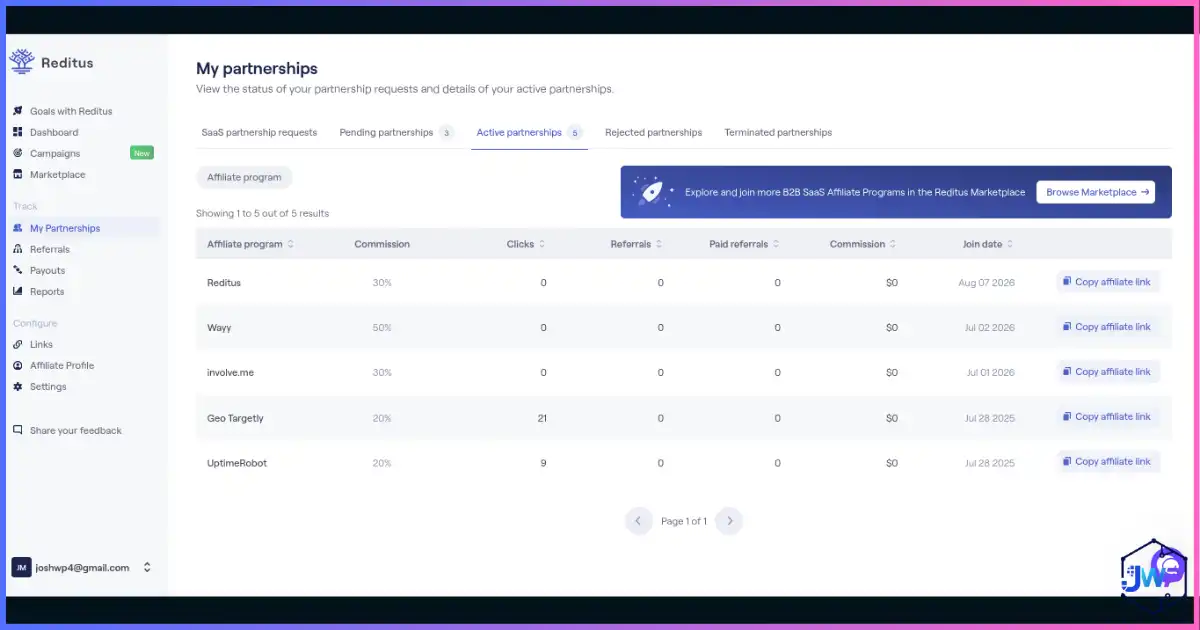Viewport: 1200px width, 630px height.
Task: Click Browse Marketplace button
Action: click(x=1095, y=192)
